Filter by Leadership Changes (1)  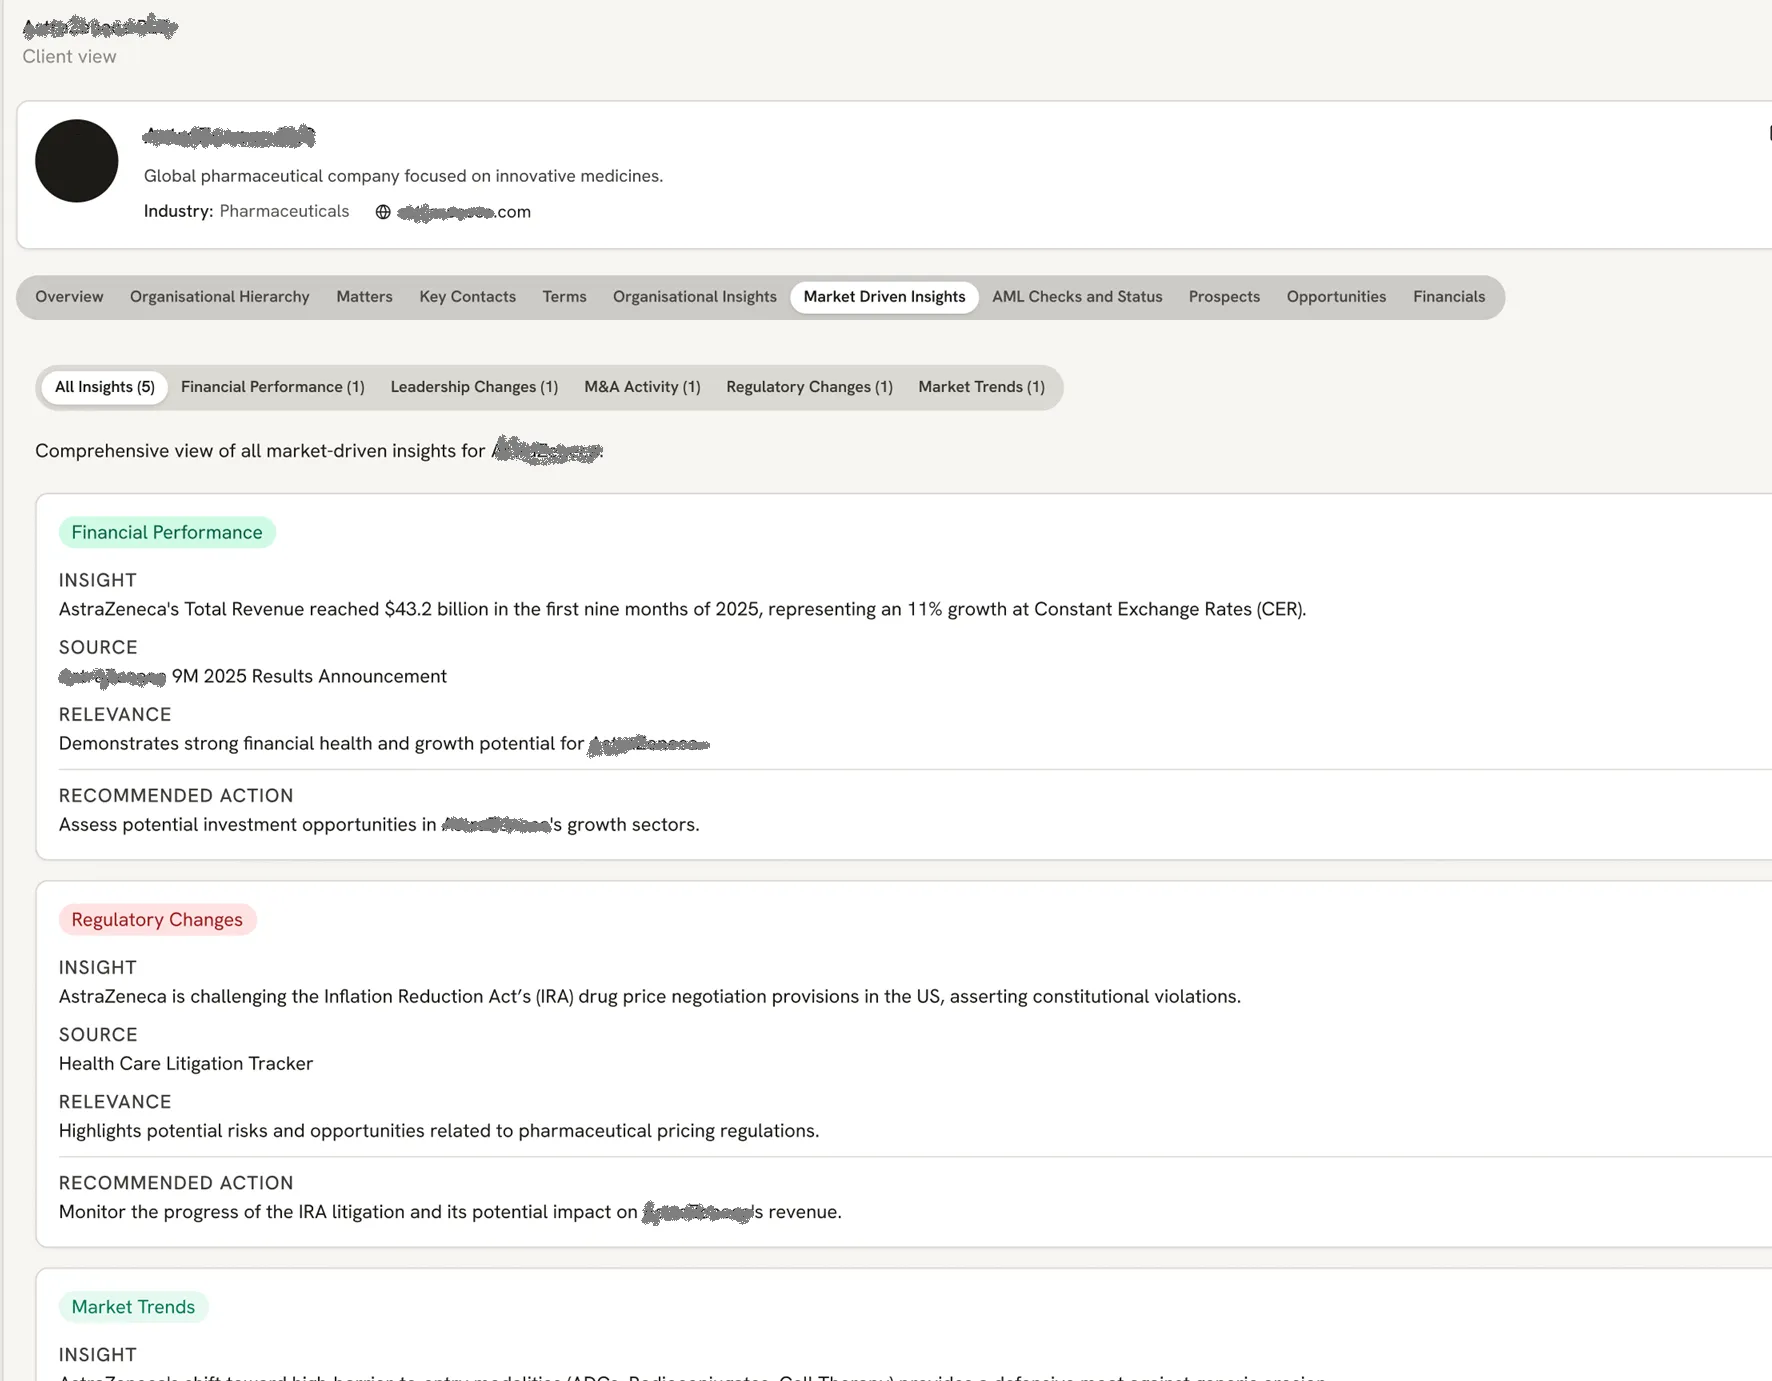point(474,387)
